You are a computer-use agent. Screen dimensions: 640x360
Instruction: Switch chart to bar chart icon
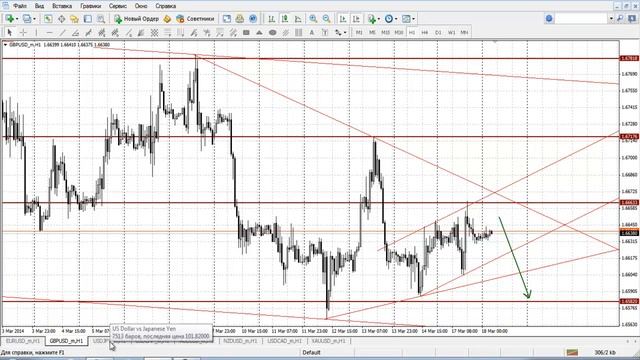[271, 19]
